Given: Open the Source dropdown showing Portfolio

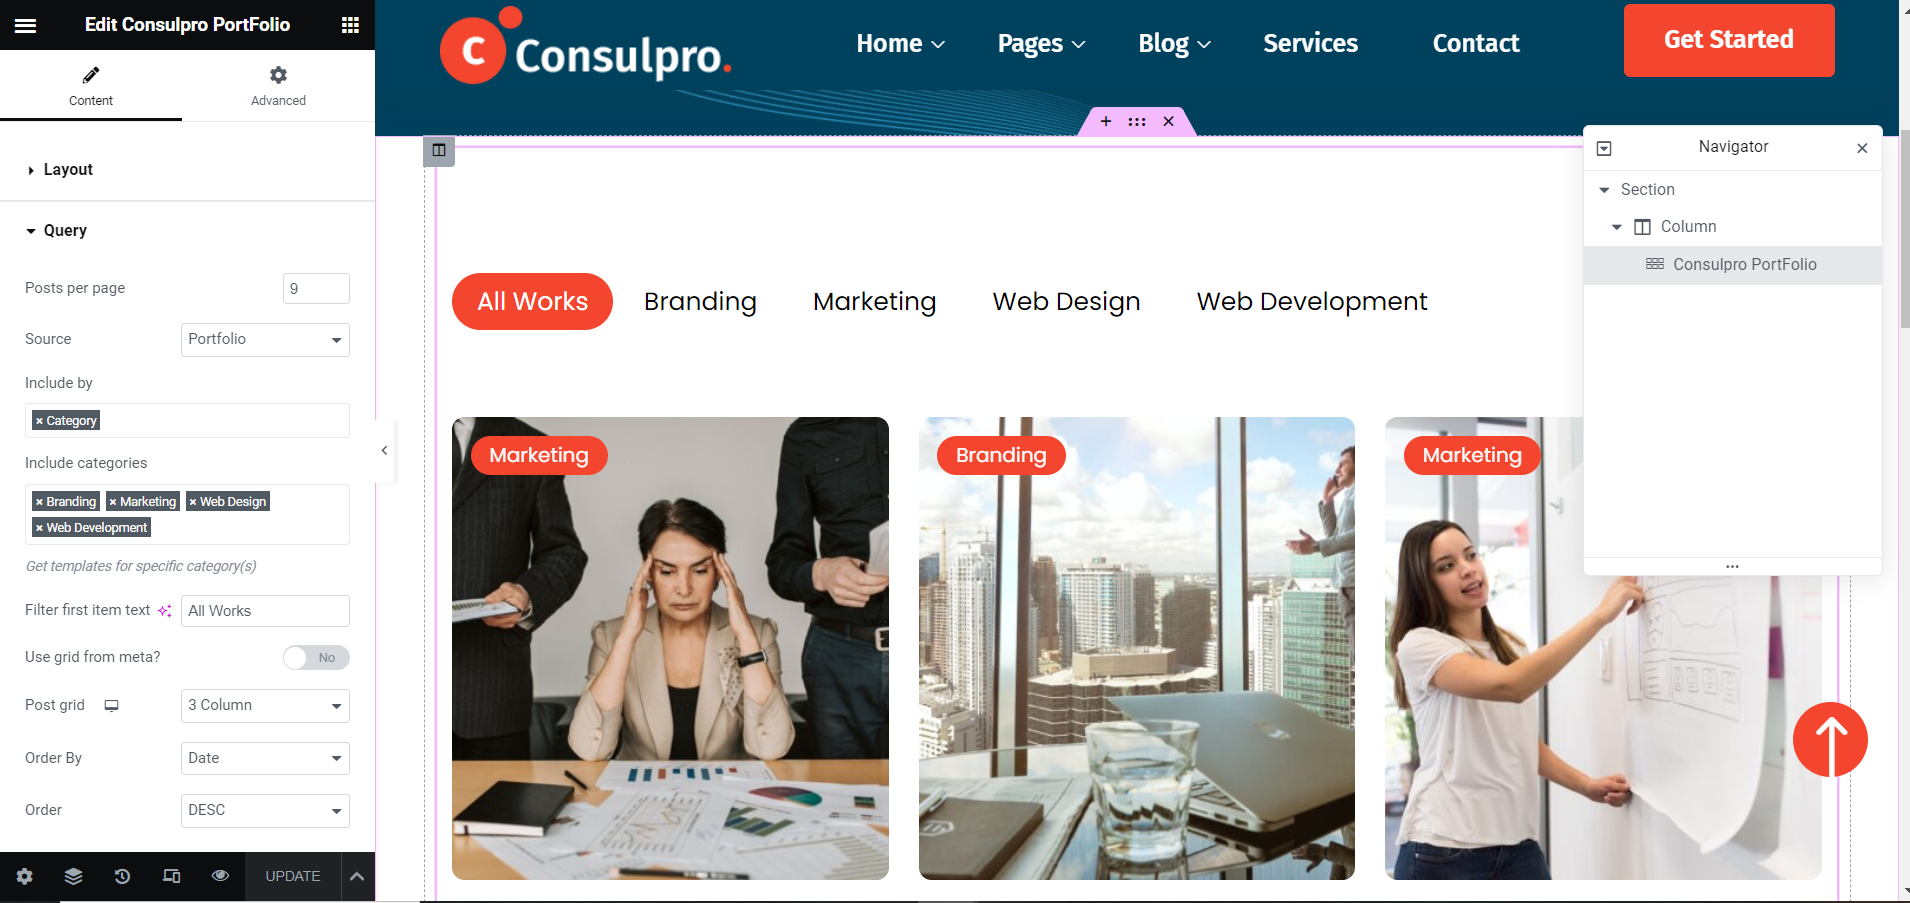Looking at the screenshot, I should coord(265,339).
